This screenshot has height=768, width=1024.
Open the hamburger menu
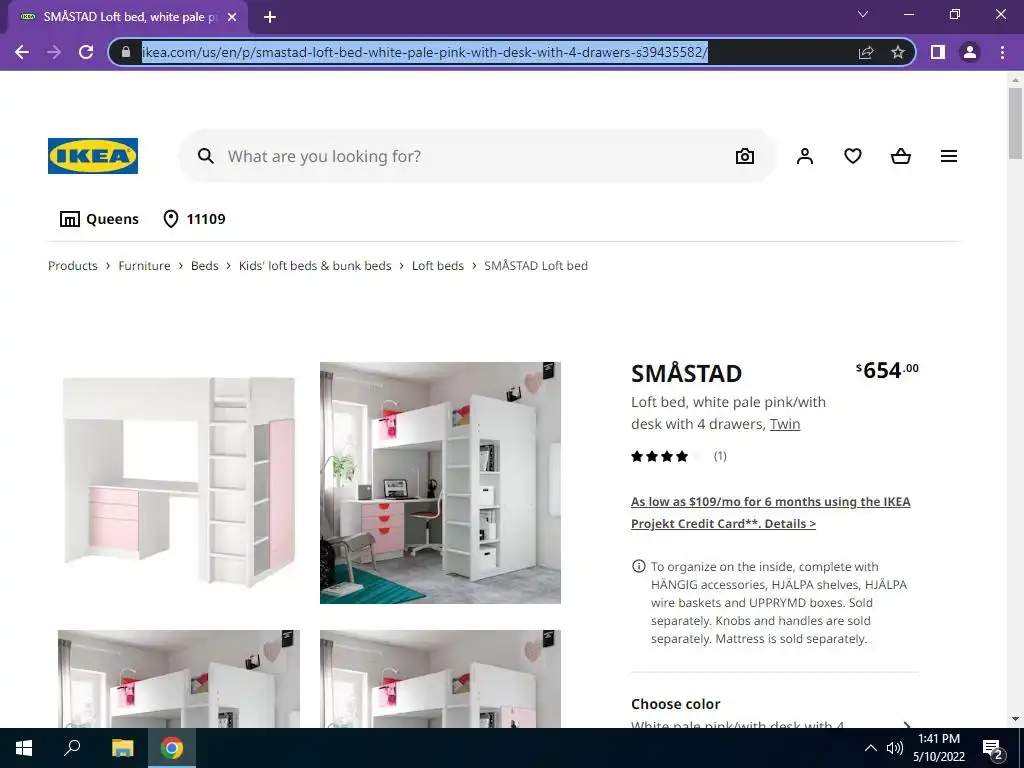pyautogui.click(x=949, y=156)
